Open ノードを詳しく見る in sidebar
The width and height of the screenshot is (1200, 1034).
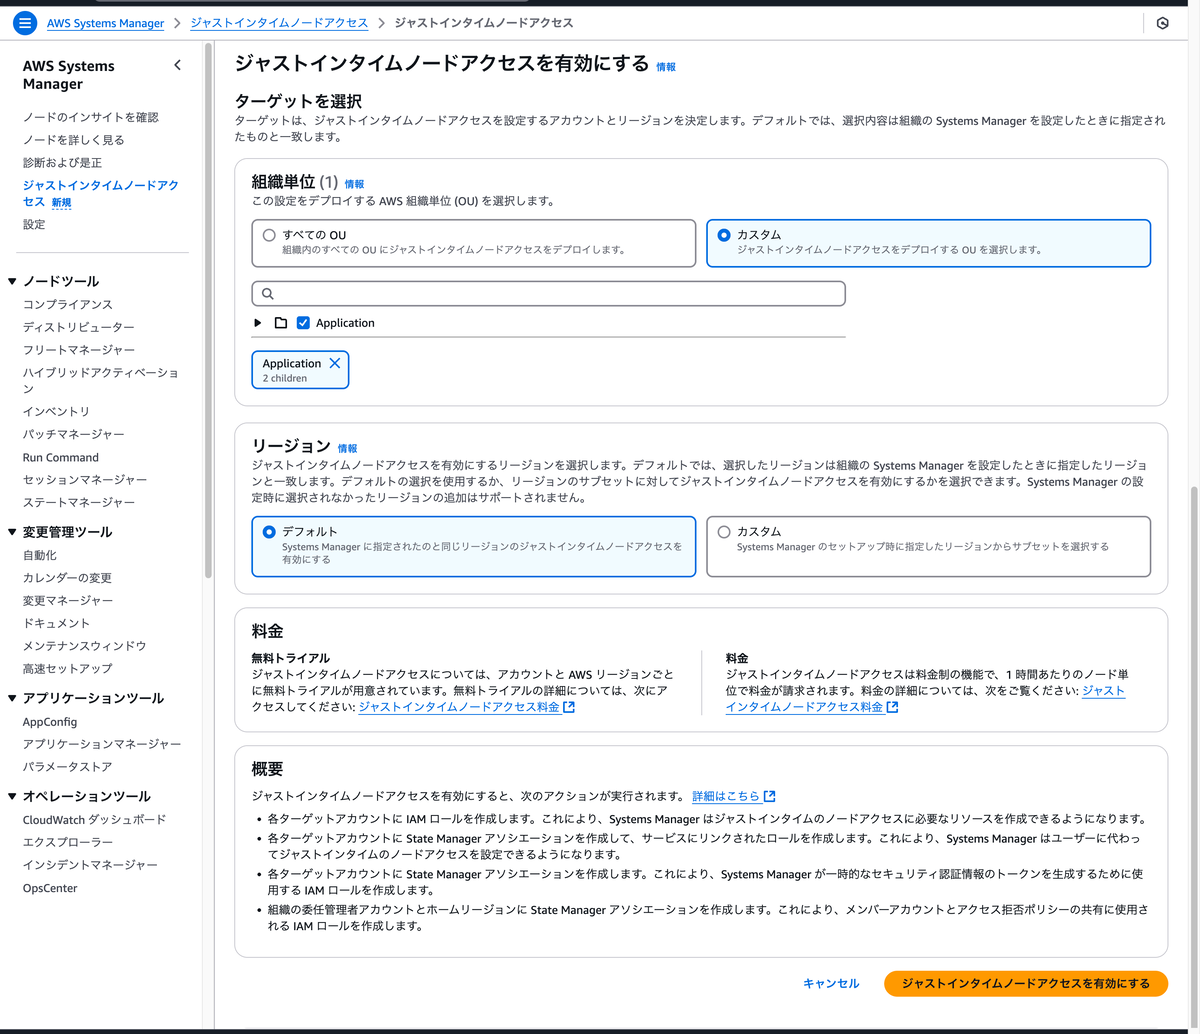[x=74, y=140]
